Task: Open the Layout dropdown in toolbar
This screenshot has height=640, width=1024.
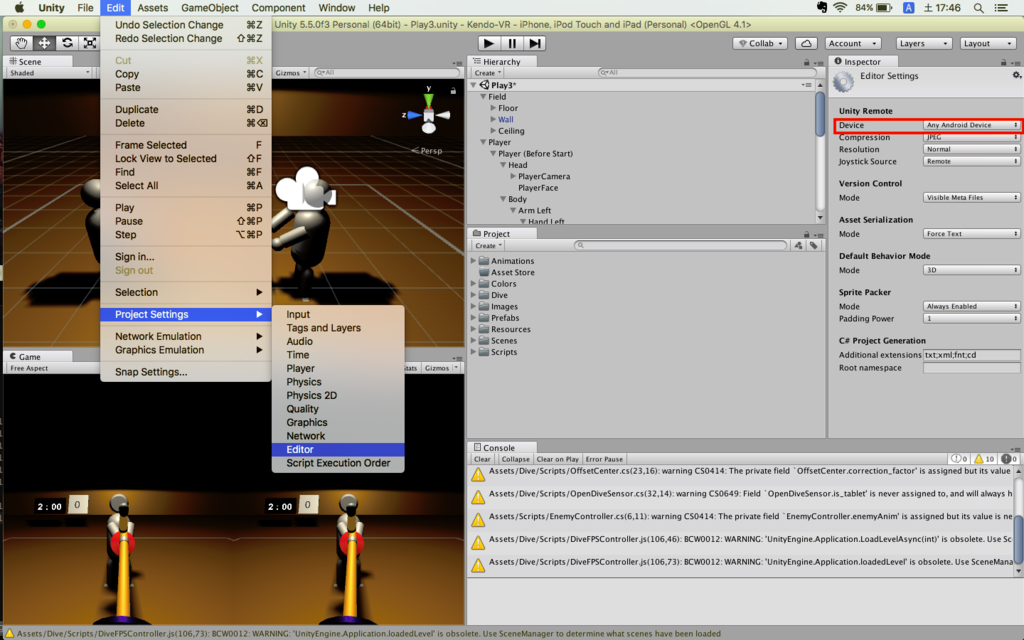Action: [x=987, y=43]
